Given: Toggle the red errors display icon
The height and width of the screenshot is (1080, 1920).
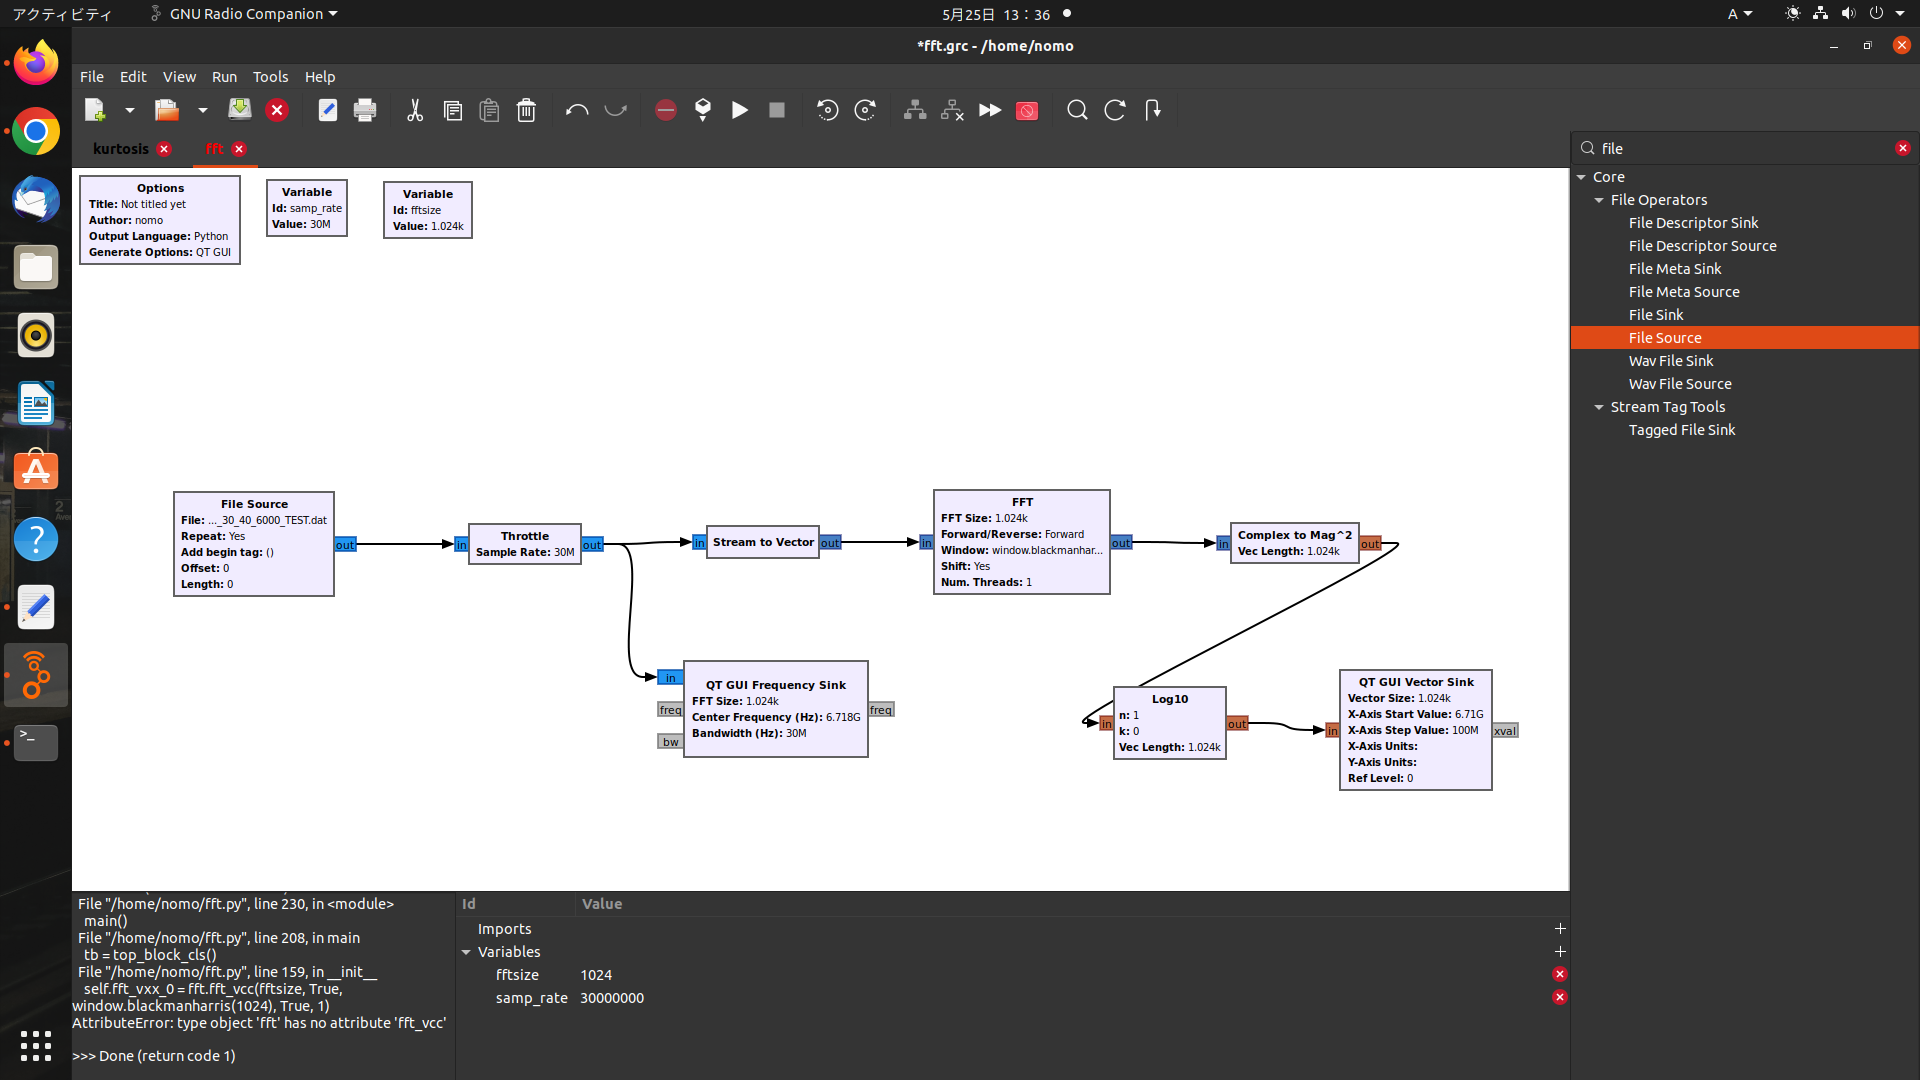Looking at the screenshot, I should pyautogui.click(x=666, y=110).
